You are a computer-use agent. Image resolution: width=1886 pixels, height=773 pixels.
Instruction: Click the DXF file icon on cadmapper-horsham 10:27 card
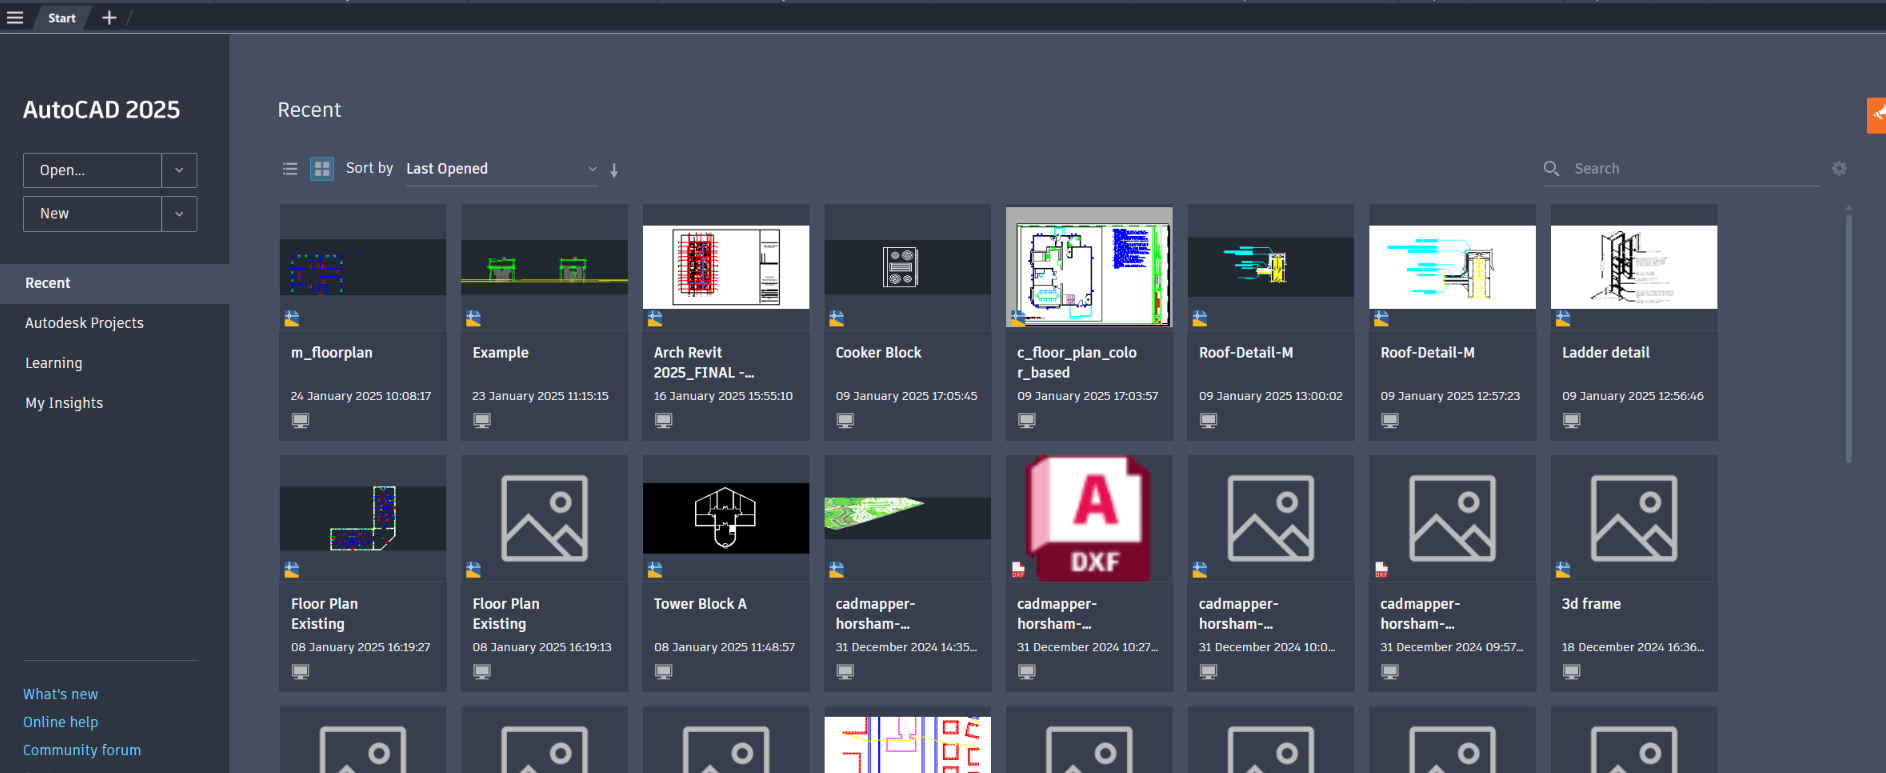(x=1018, y=570)
